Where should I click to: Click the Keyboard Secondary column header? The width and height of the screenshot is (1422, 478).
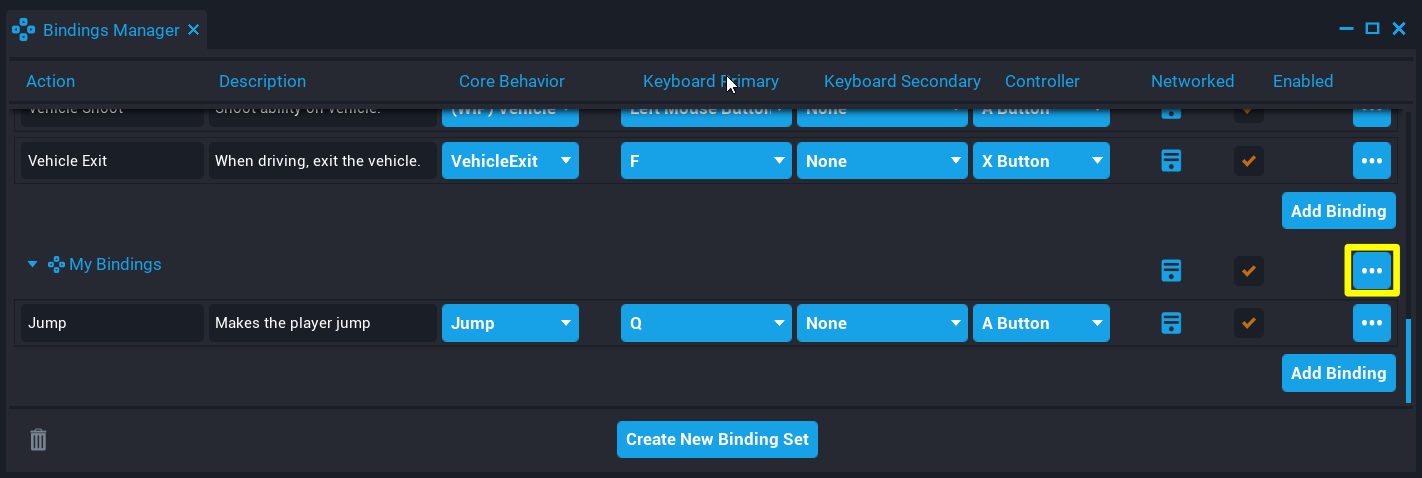902,81
